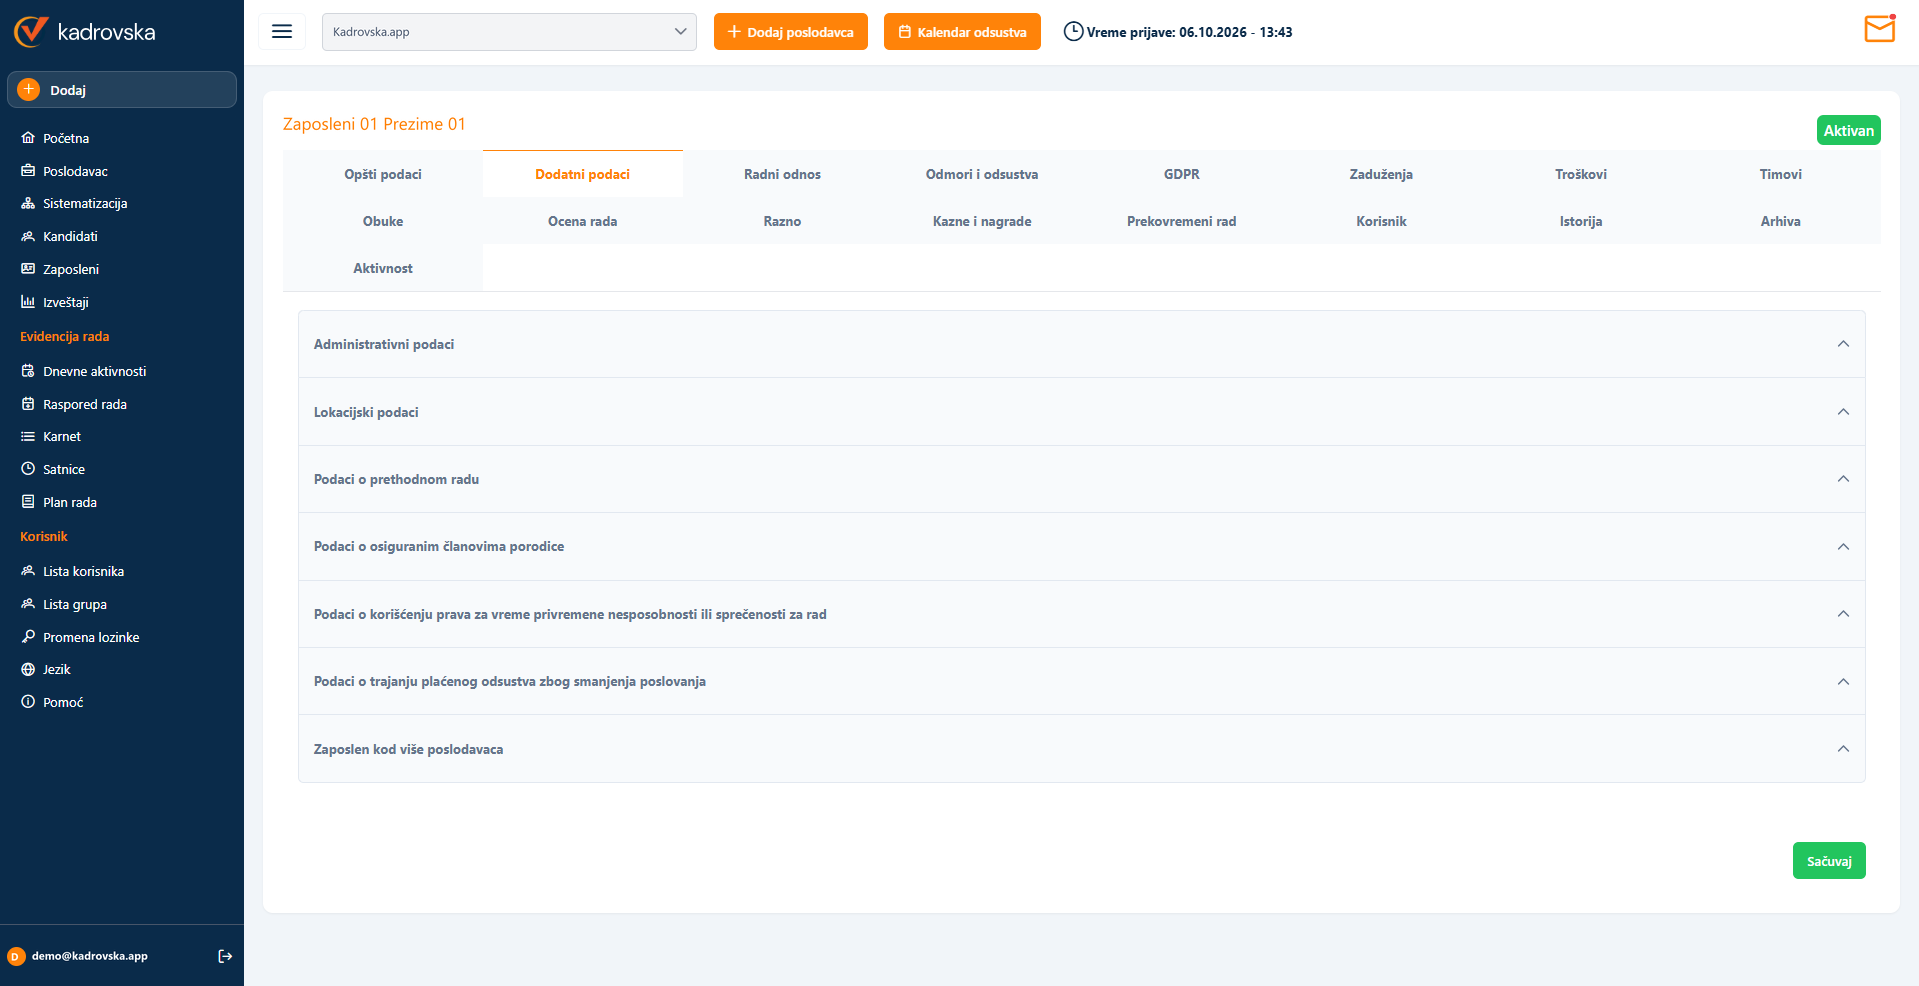Viewport: 1919px width, 986px height.
Task: Click the green Aktivan status badge
Action: 1848,130
